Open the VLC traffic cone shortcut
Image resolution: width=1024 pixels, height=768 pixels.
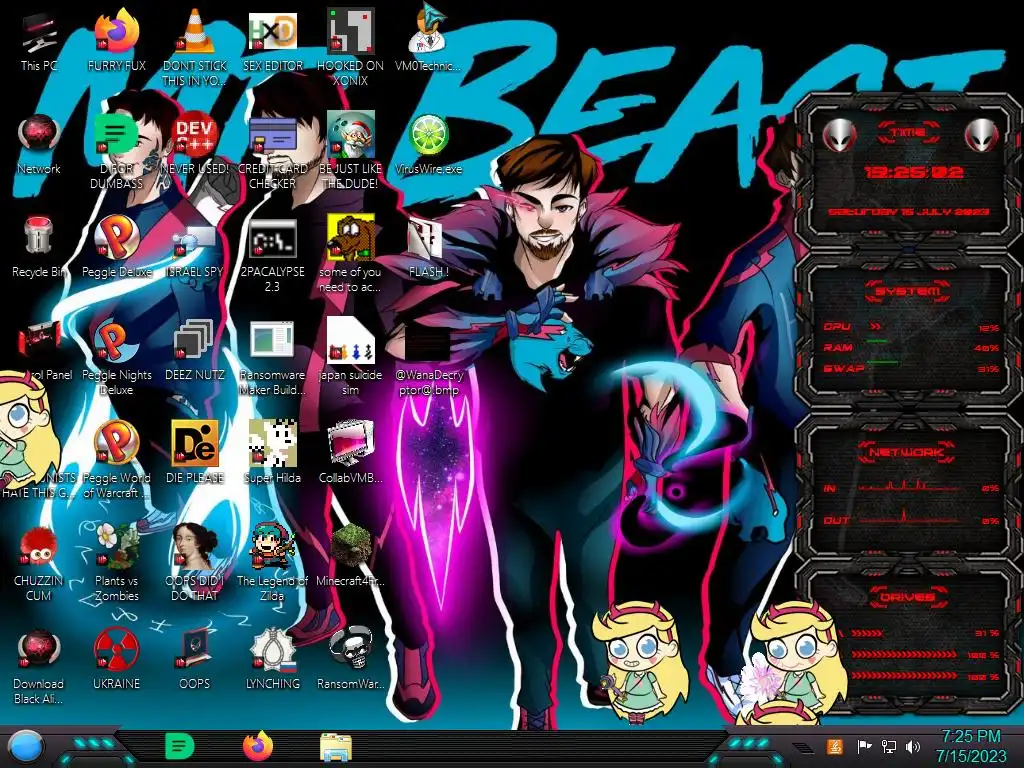tap(195, 48)
